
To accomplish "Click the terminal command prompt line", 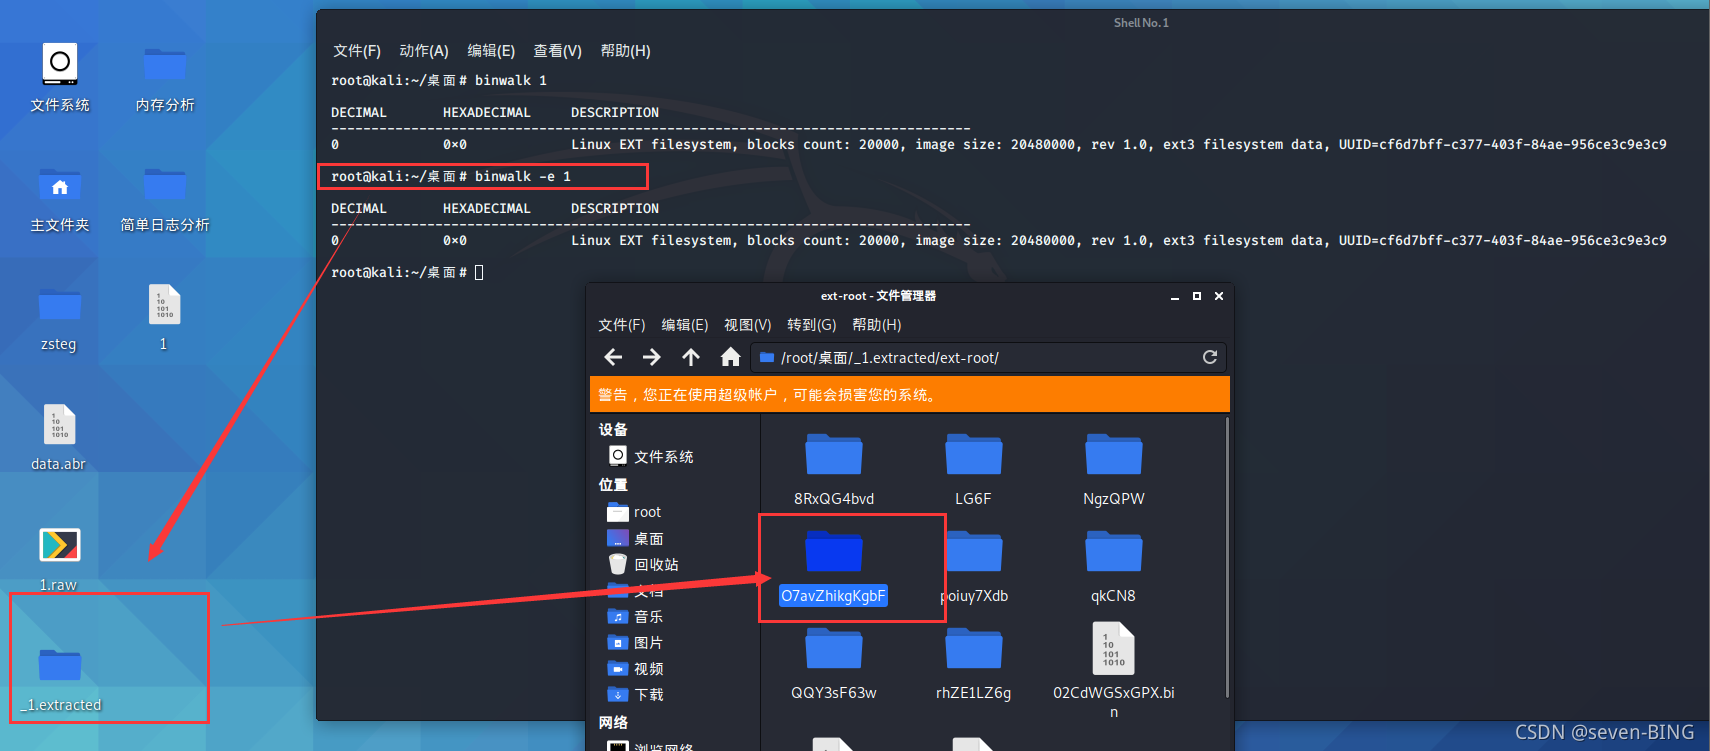I will pyautogui.click(x=408, y=272).
